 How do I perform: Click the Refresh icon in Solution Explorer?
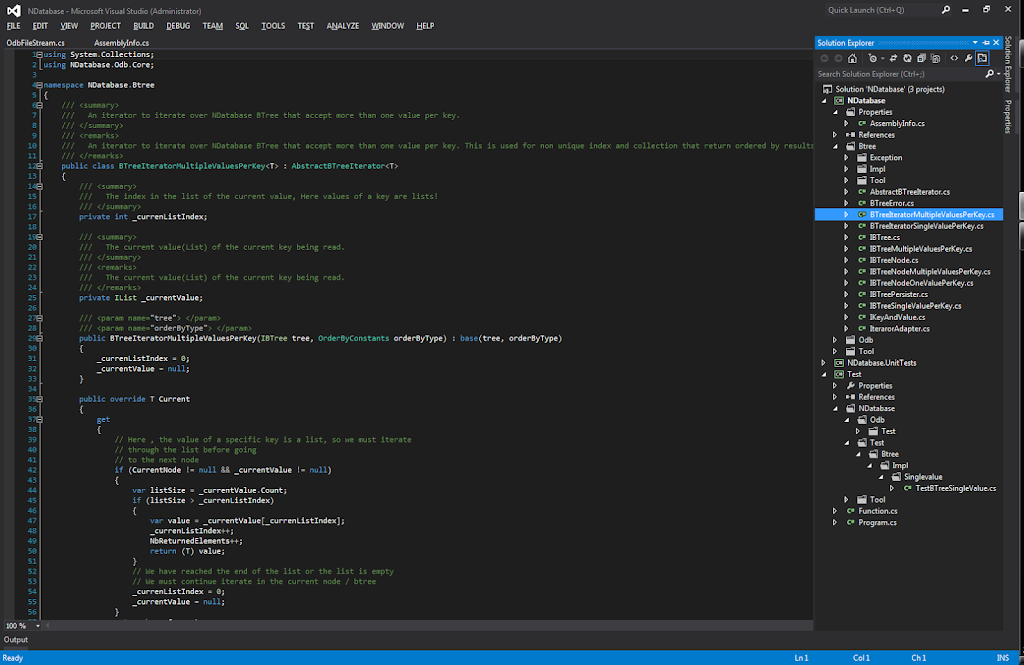[x=907, y=58]
